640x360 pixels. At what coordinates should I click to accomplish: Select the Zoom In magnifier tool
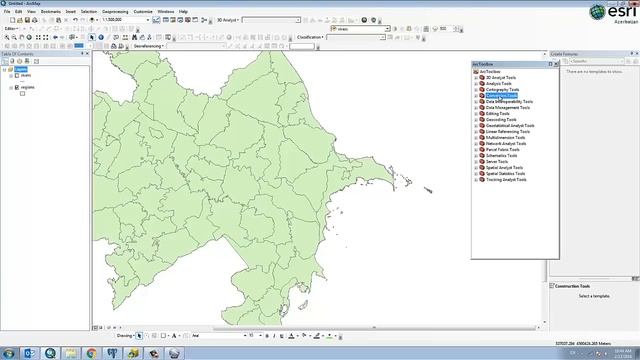click(x=7, y=37)
